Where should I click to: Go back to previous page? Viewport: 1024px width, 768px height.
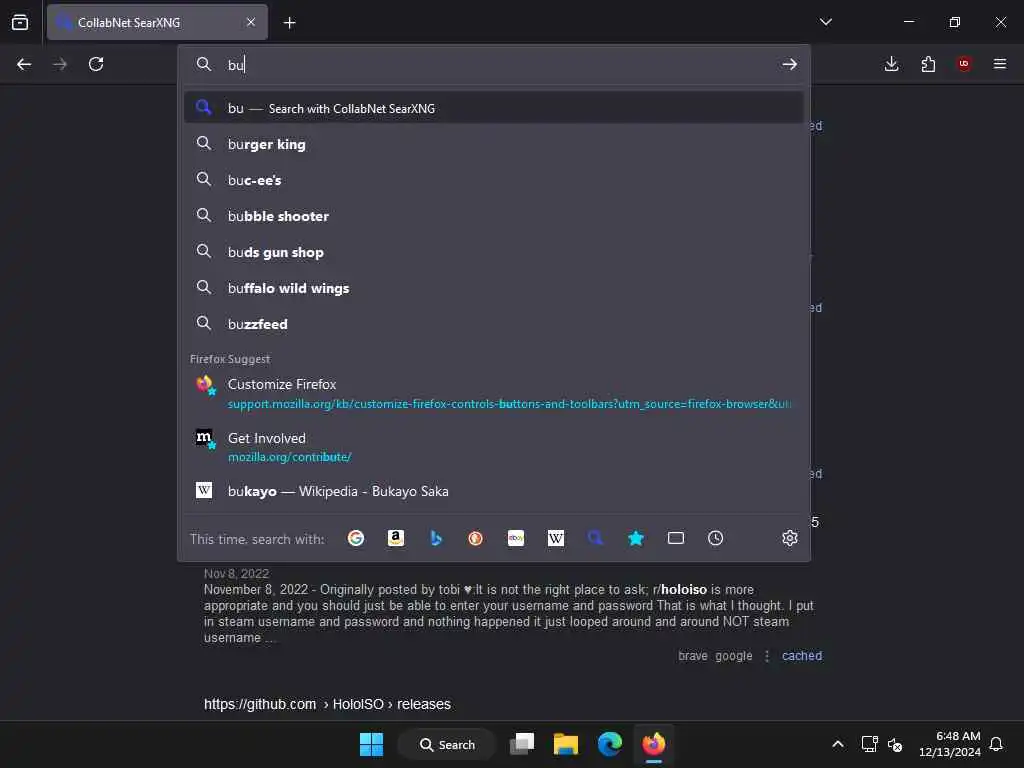click(x=24, y=64)
